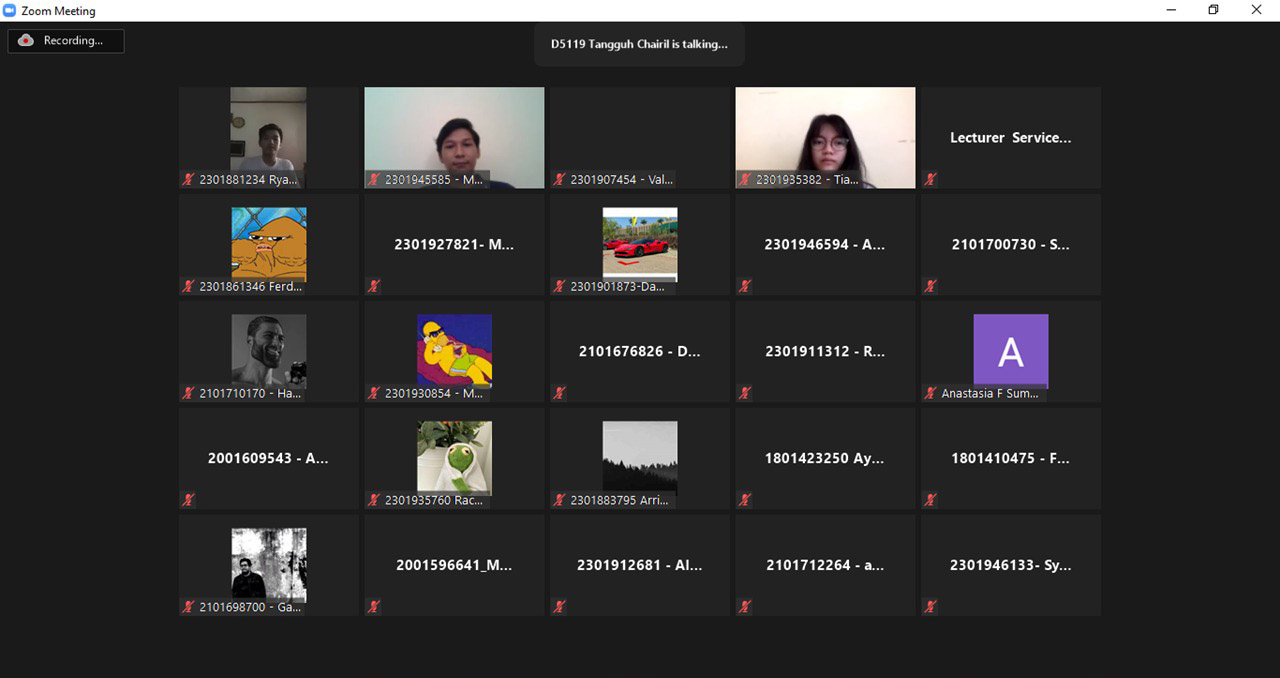Image resolution: width=1280 pixels, height=678 pixels.
Task: Select the Kermit frog profile picture
Action: point(454,457)
